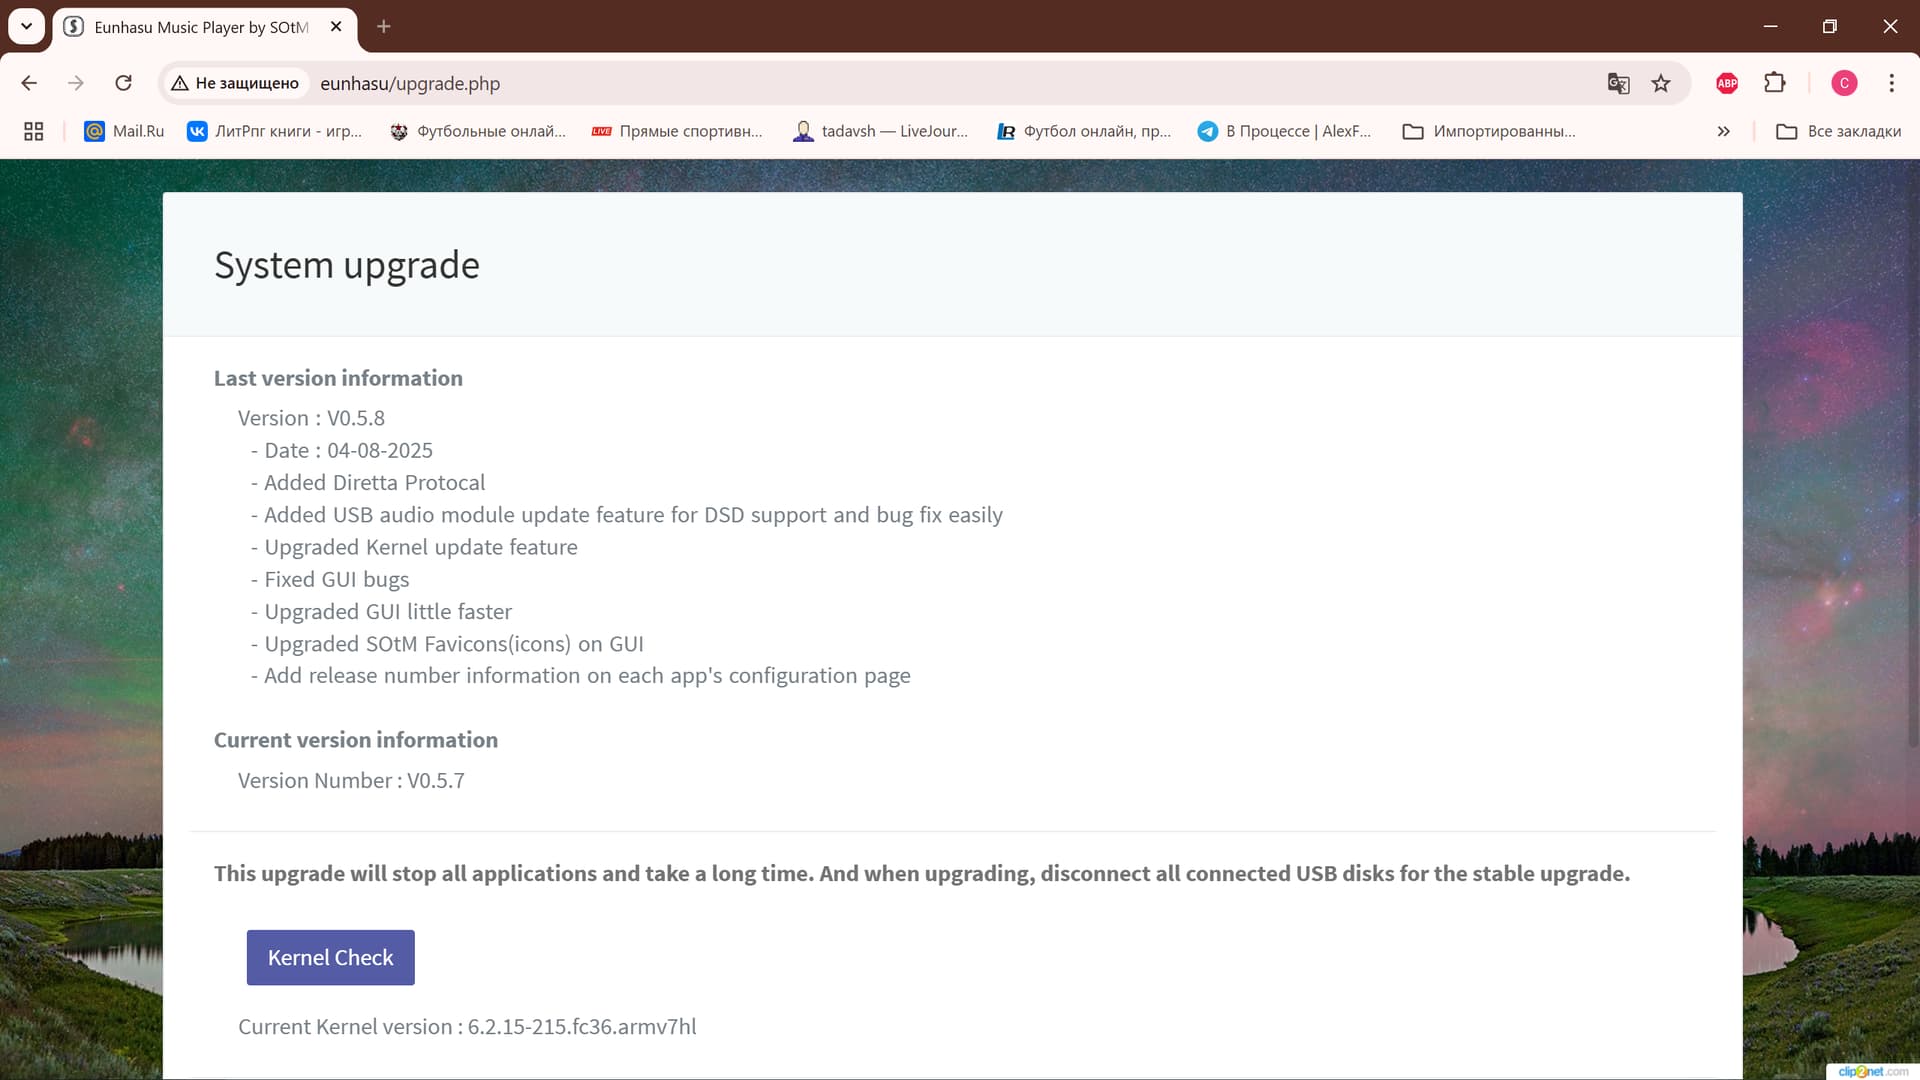The image size is (1920, 1080).
Task: Open the Прямые спортивн bookmark
Action: 677,131
